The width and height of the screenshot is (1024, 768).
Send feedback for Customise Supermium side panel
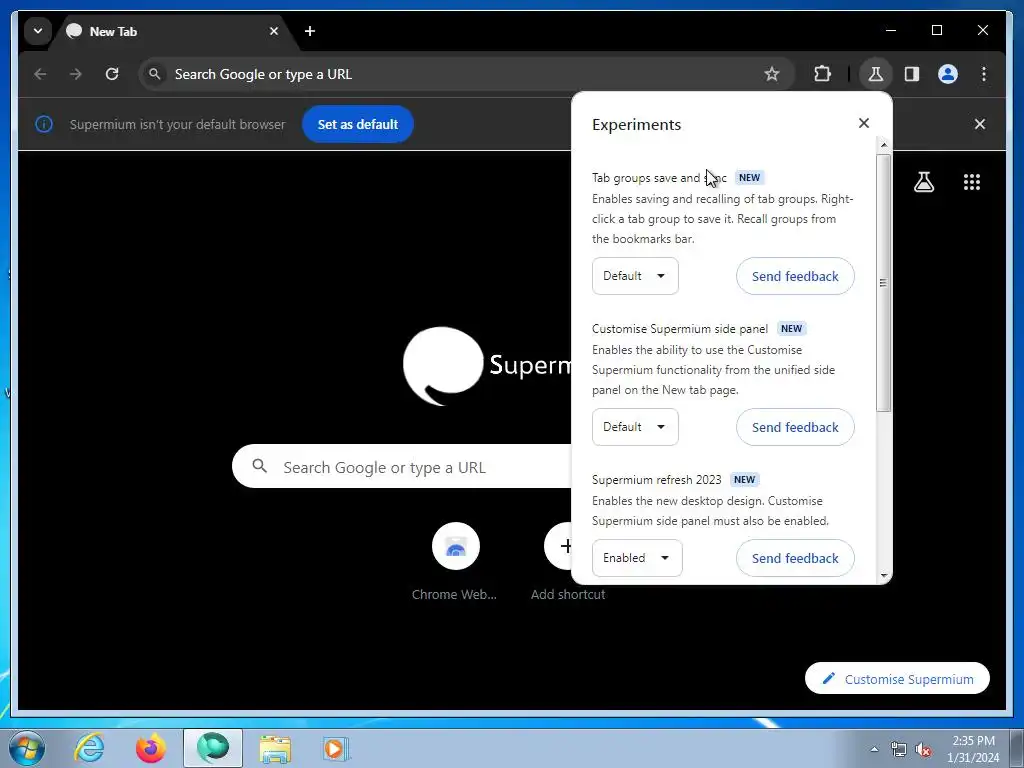tap(795, 427)
